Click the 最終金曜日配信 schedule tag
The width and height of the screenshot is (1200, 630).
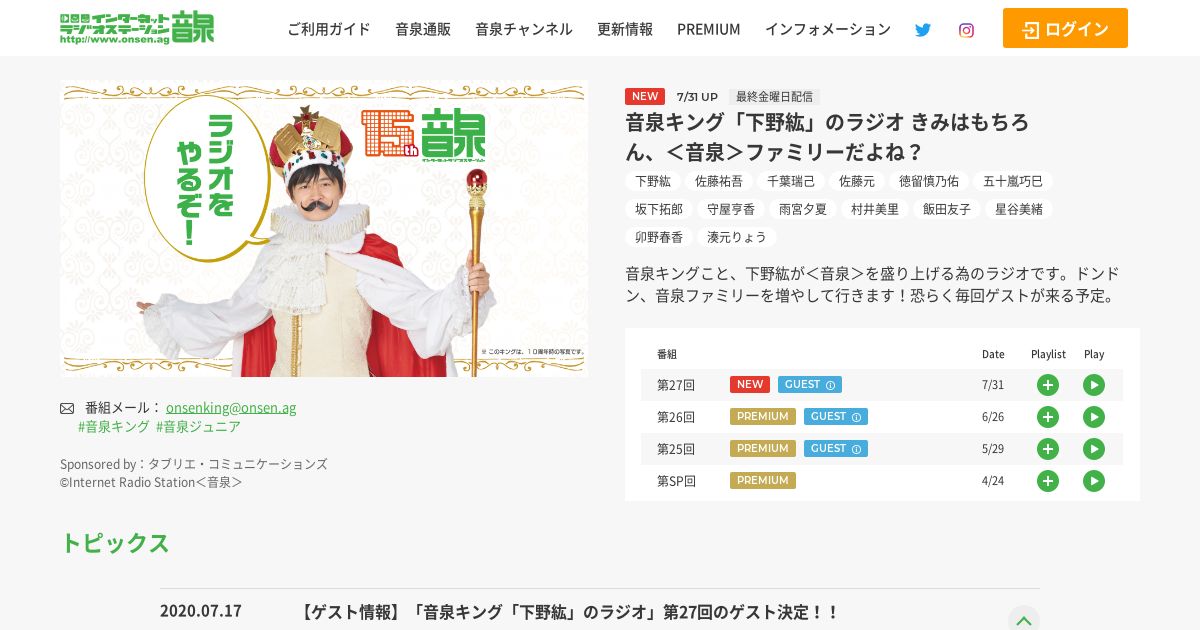click(774, 97)
